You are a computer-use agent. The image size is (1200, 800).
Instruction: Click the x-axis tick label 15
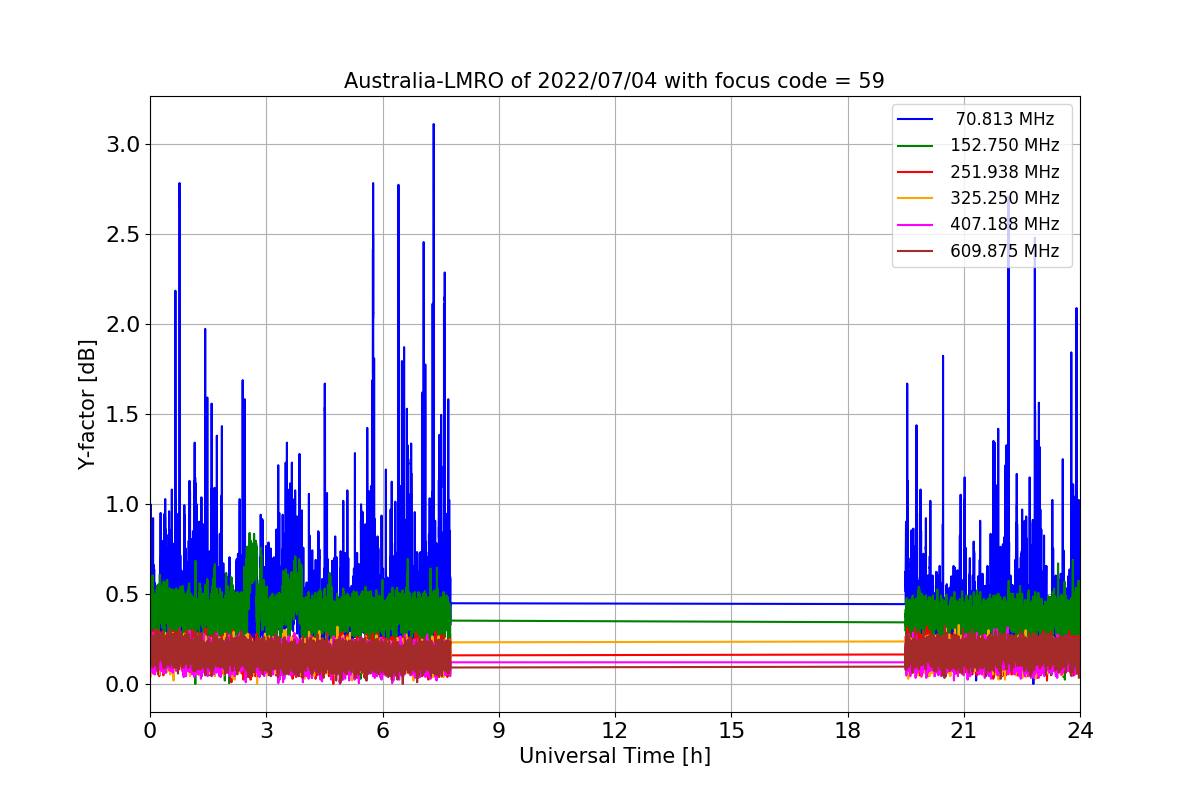pyautogui.click(x=731, y=731)
